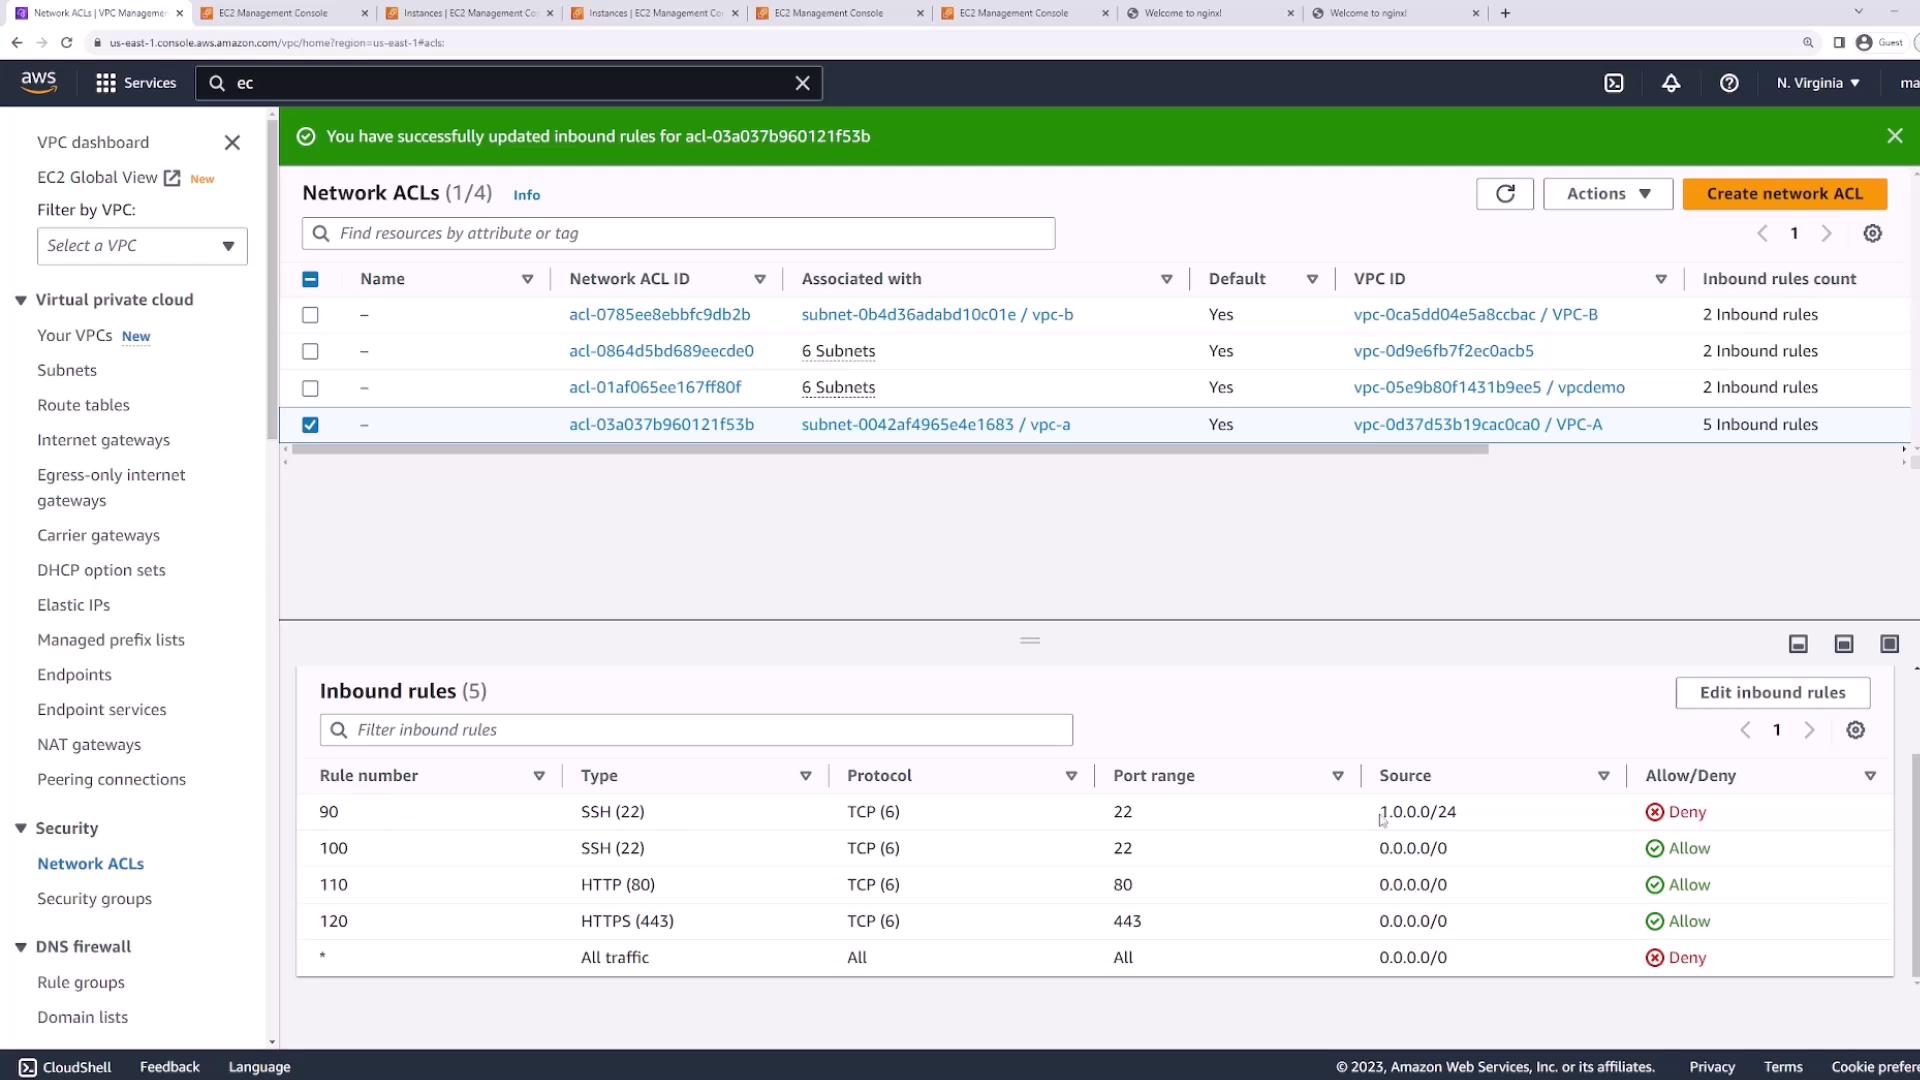
Task: Open inbound rules preferences gear
Action: [1856, 730]
